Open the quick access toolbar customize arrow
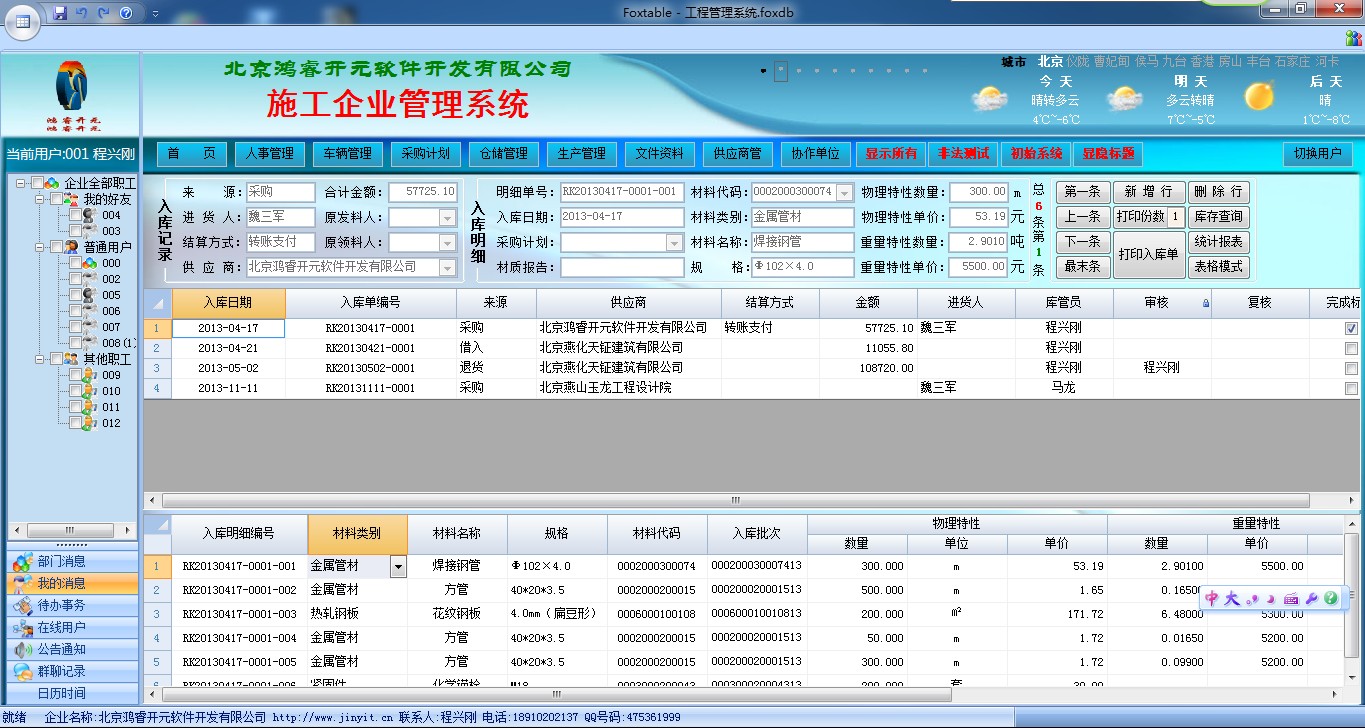This screenshot has height=728, width=1365. click(x=154, y=14)
